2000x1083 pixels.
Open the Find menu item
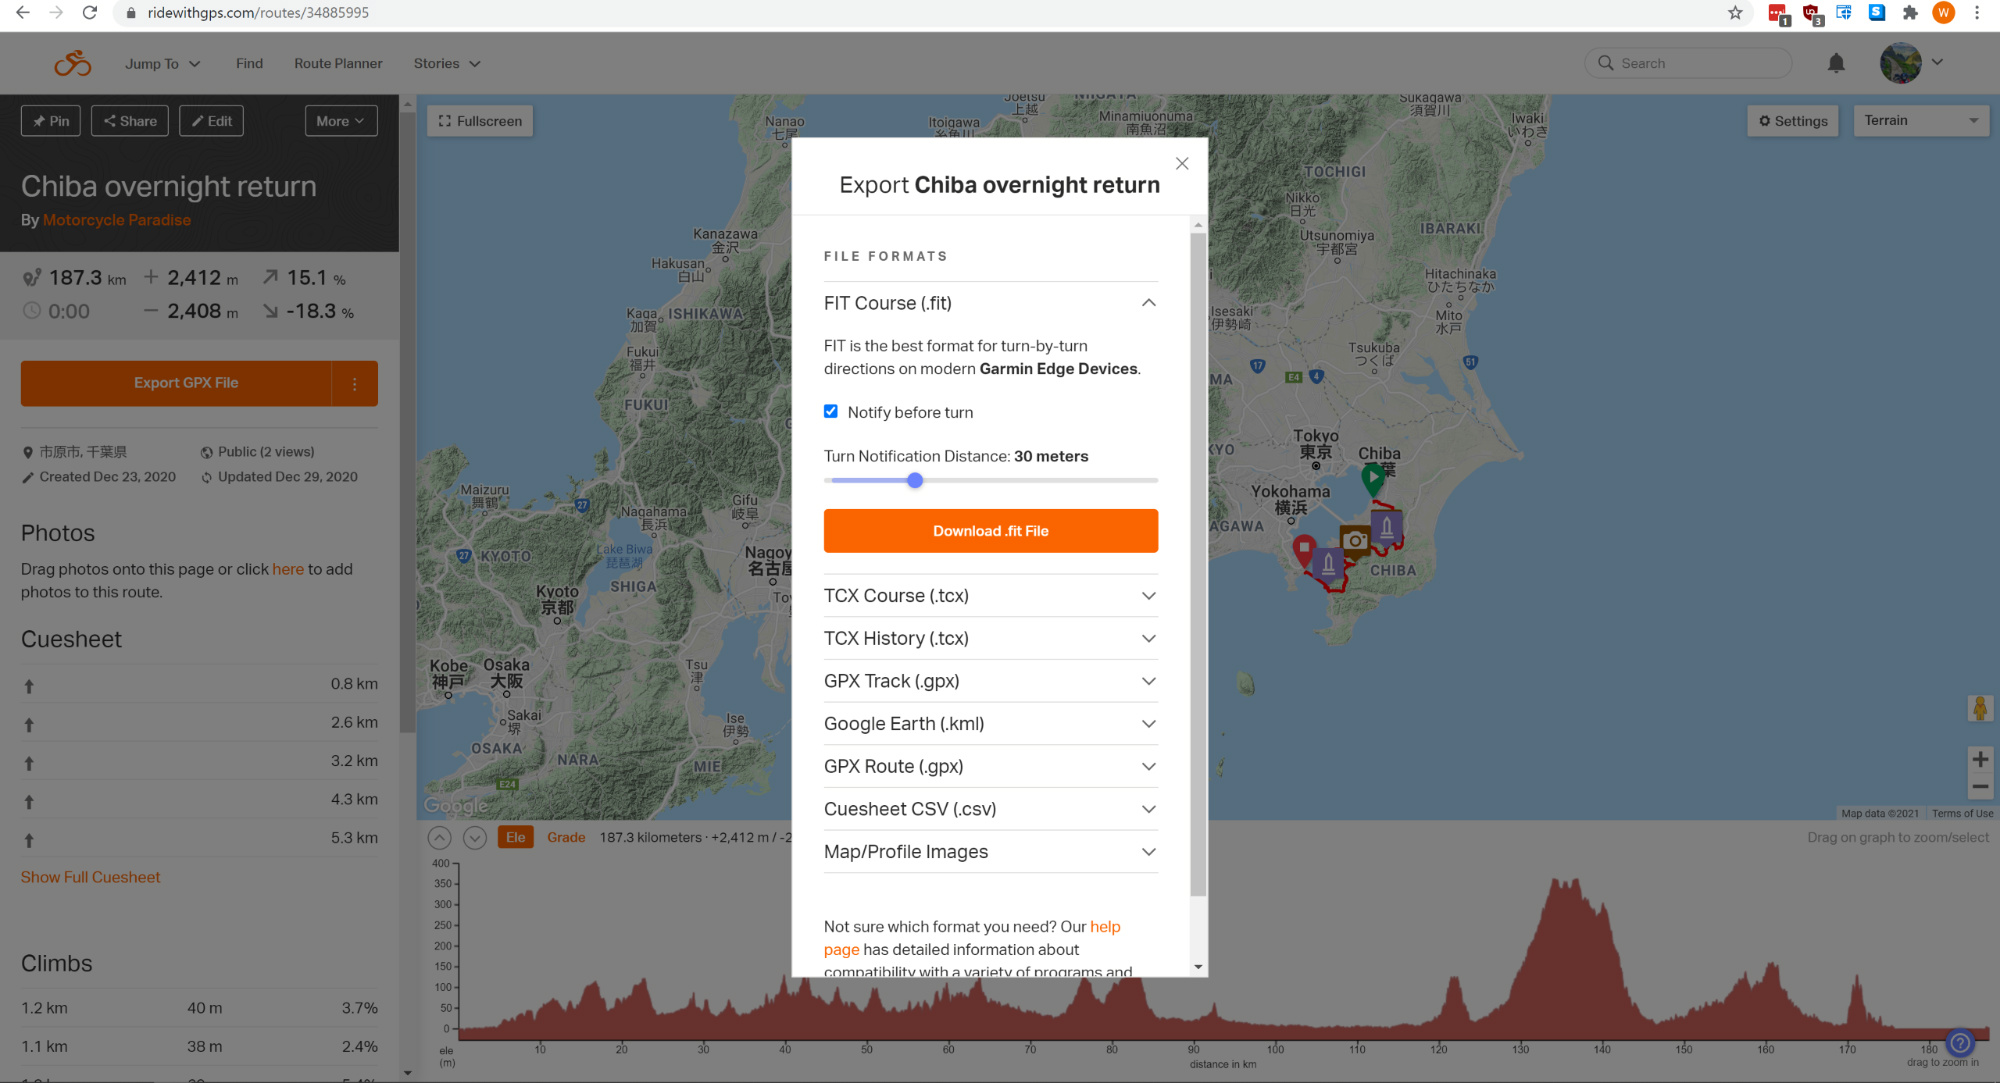point(249,63)
